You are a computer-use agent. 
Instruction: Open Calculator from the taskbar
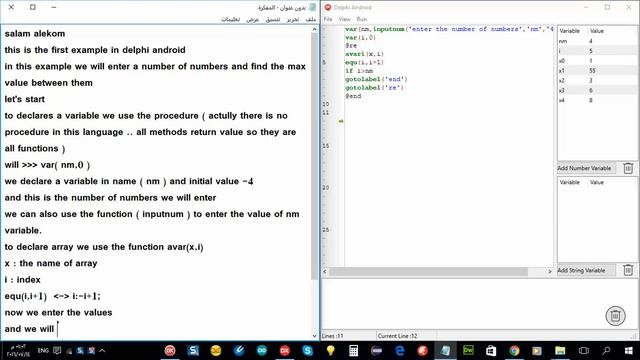353,351
